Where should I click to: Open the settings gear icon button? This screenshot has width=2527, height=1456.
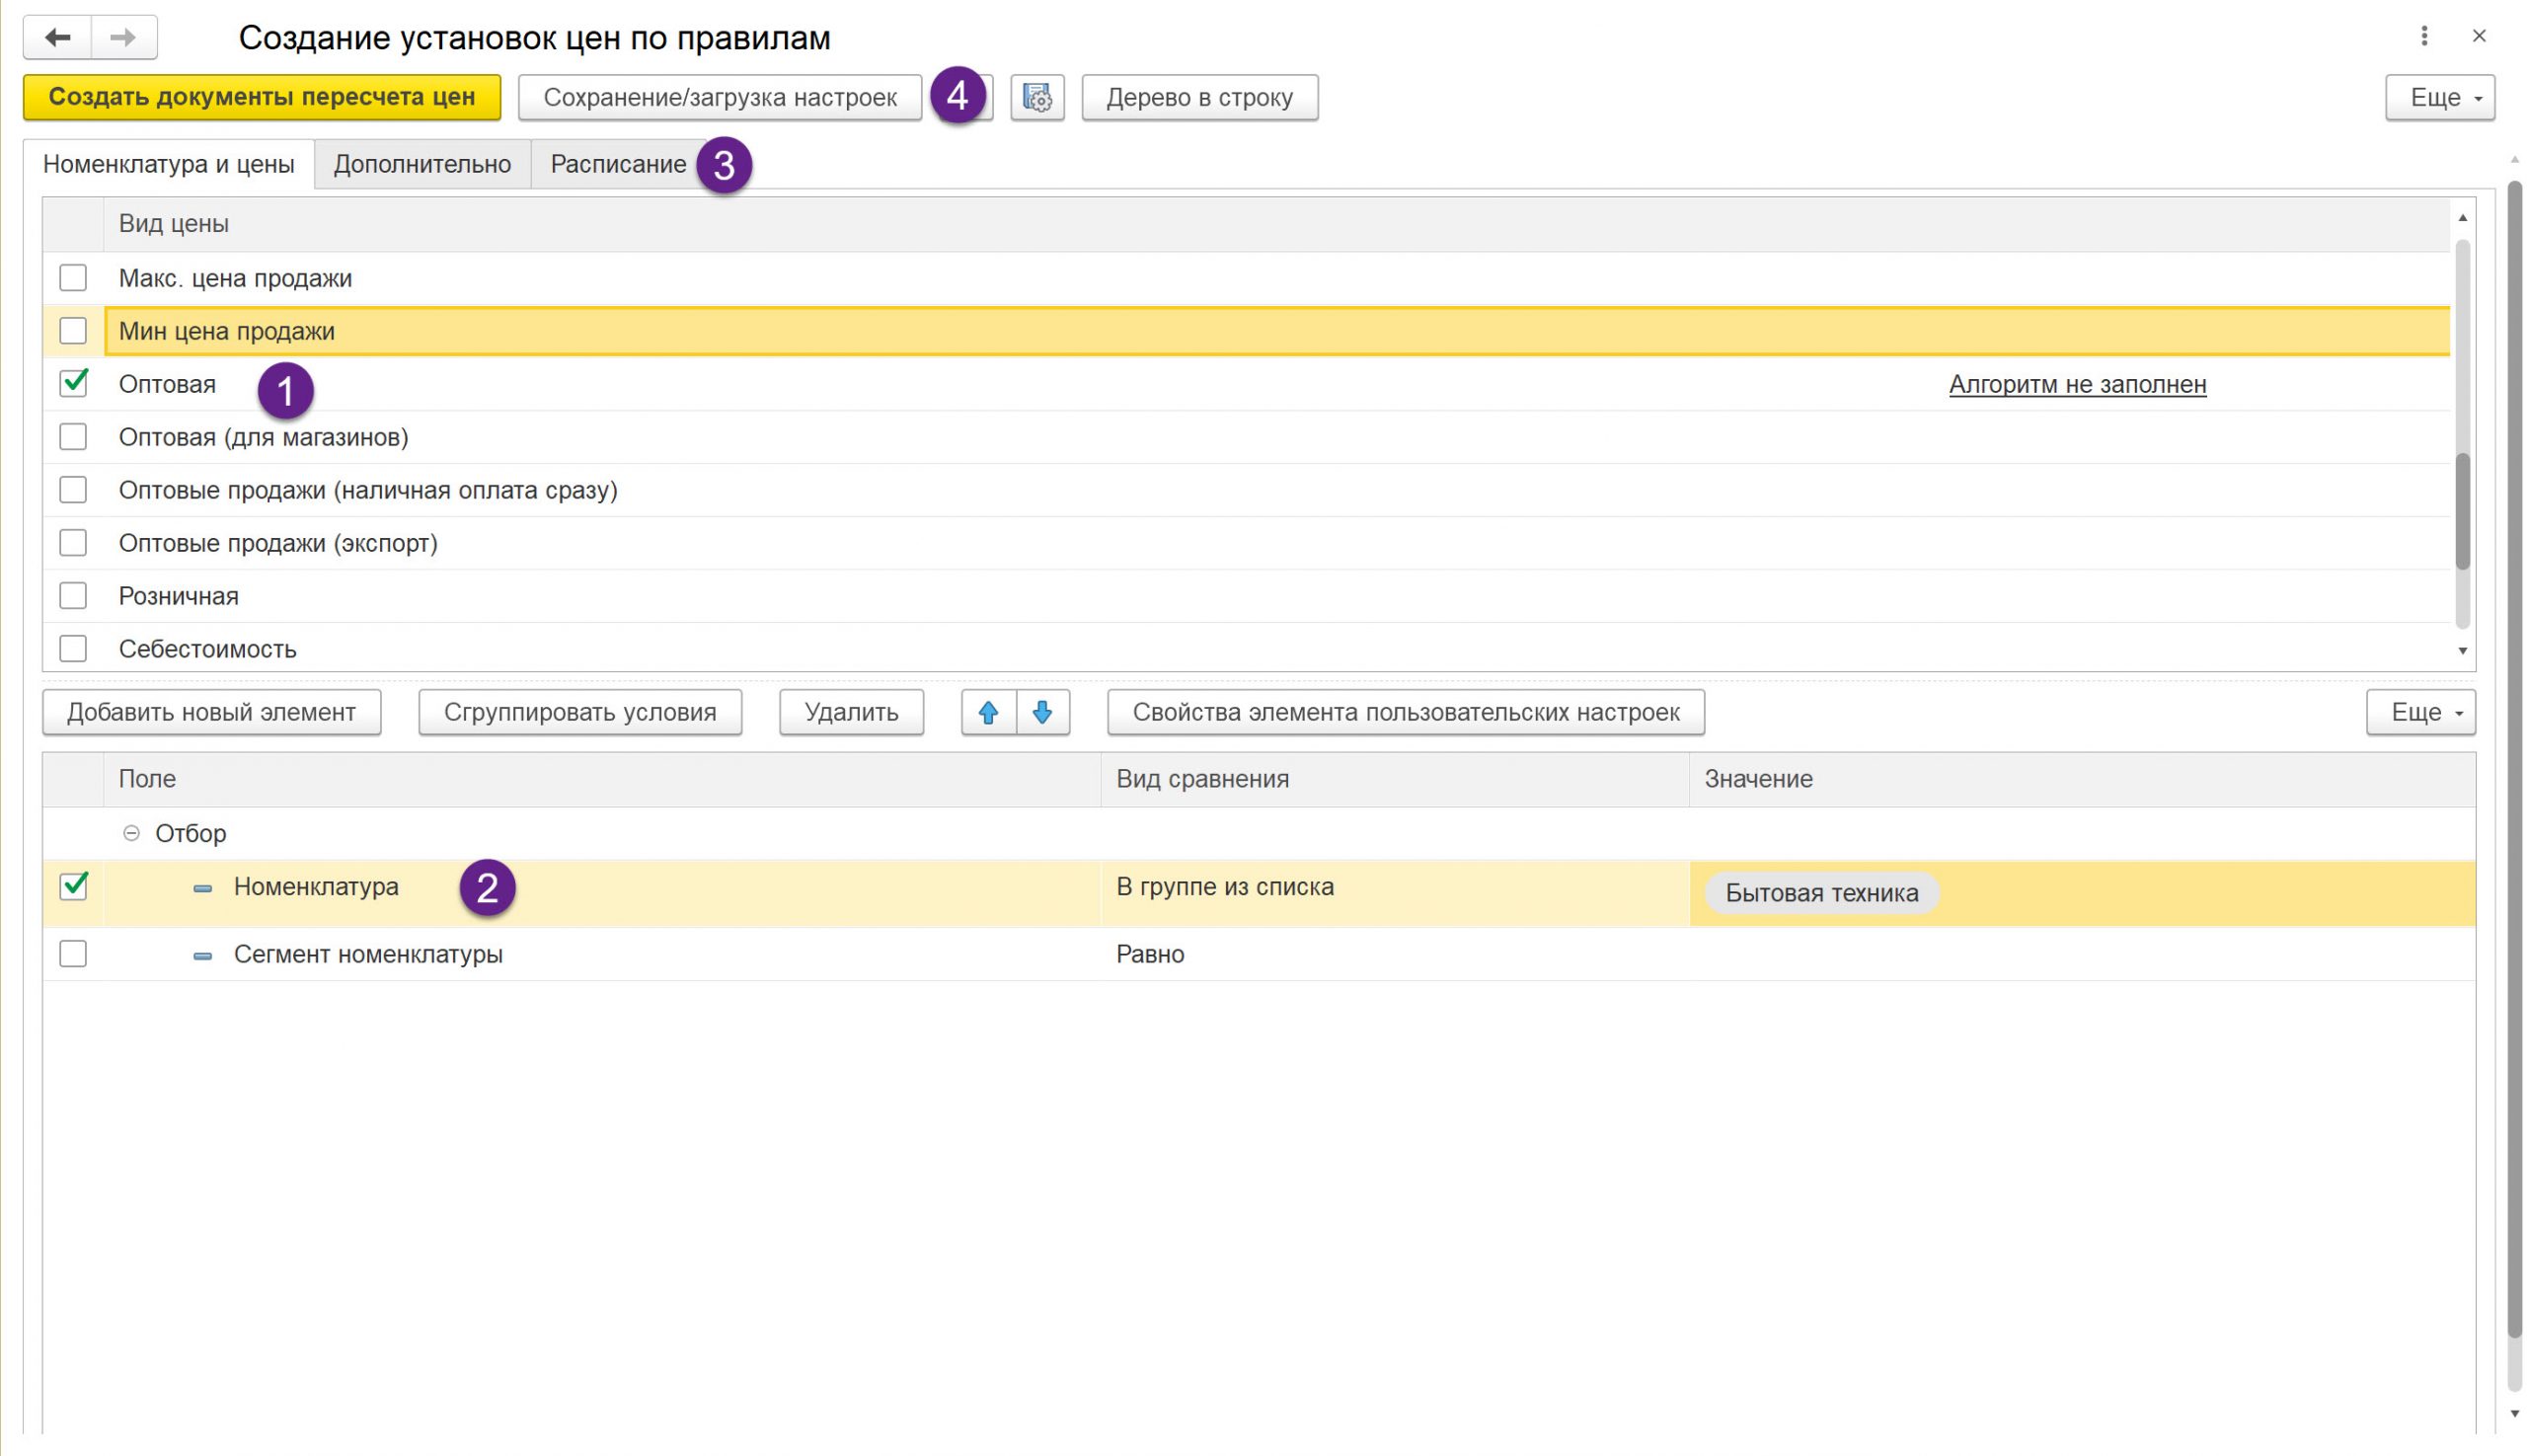tap(1037, 97)
